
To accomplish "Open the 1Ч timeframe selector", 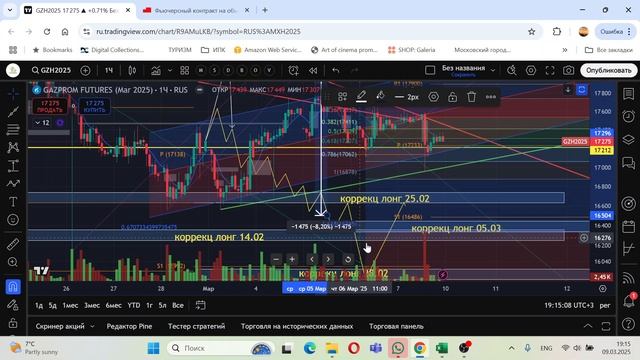I will (x=109, y=70).
